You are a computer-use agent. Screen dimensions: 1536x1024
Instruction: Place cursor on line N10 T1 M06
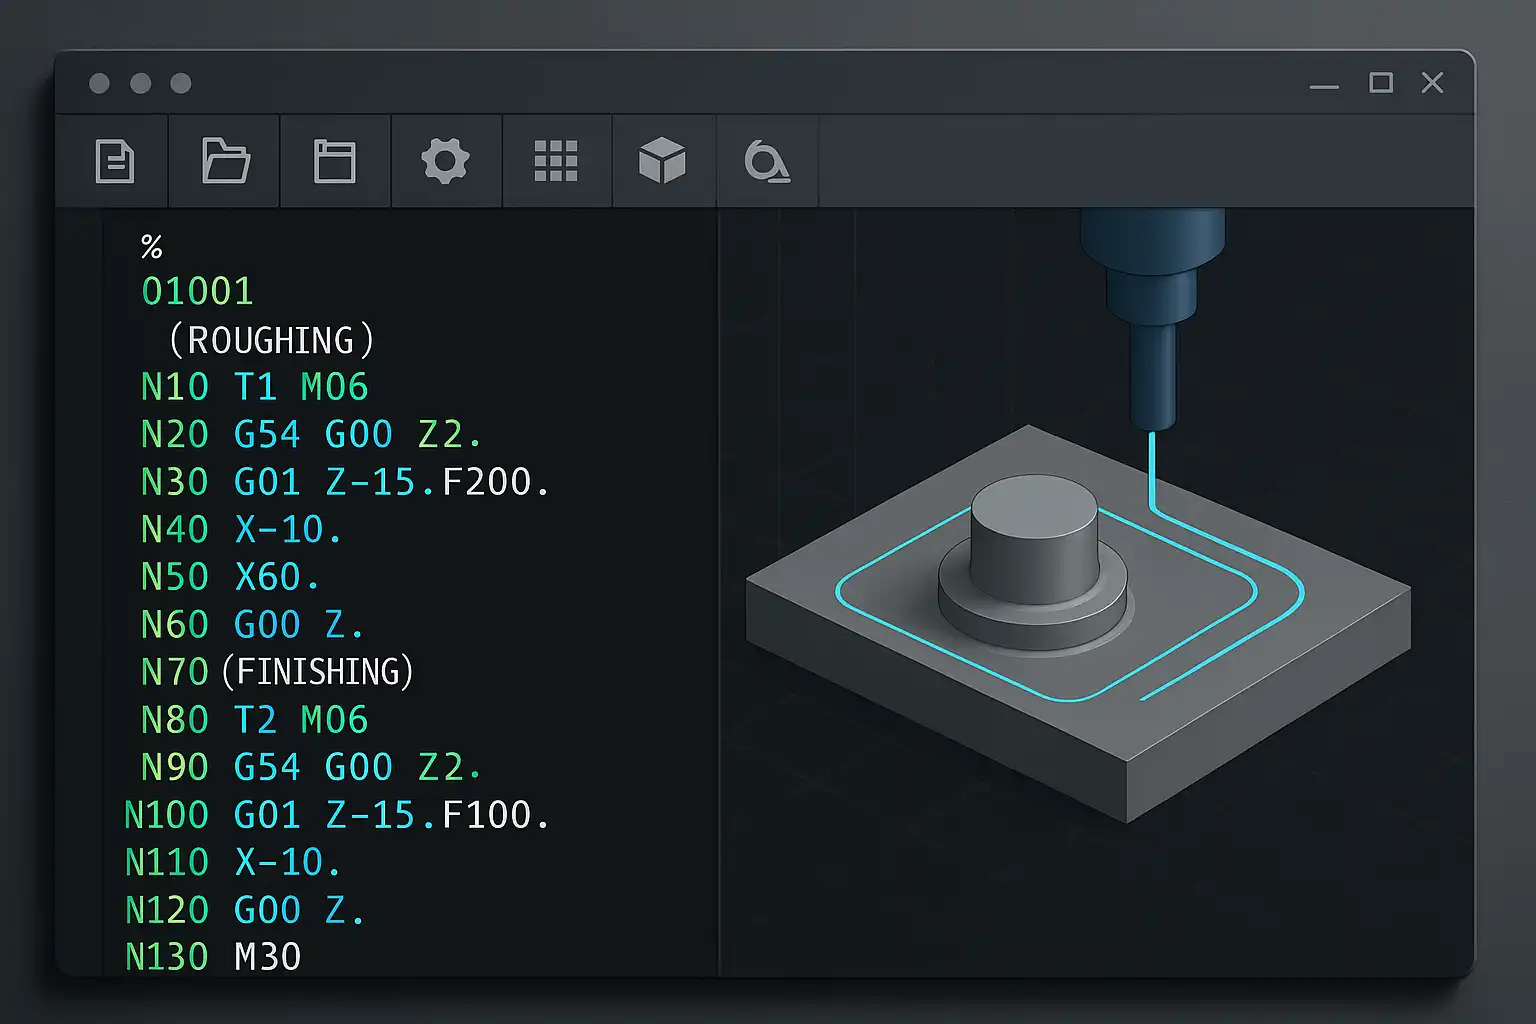pos(255,387)
